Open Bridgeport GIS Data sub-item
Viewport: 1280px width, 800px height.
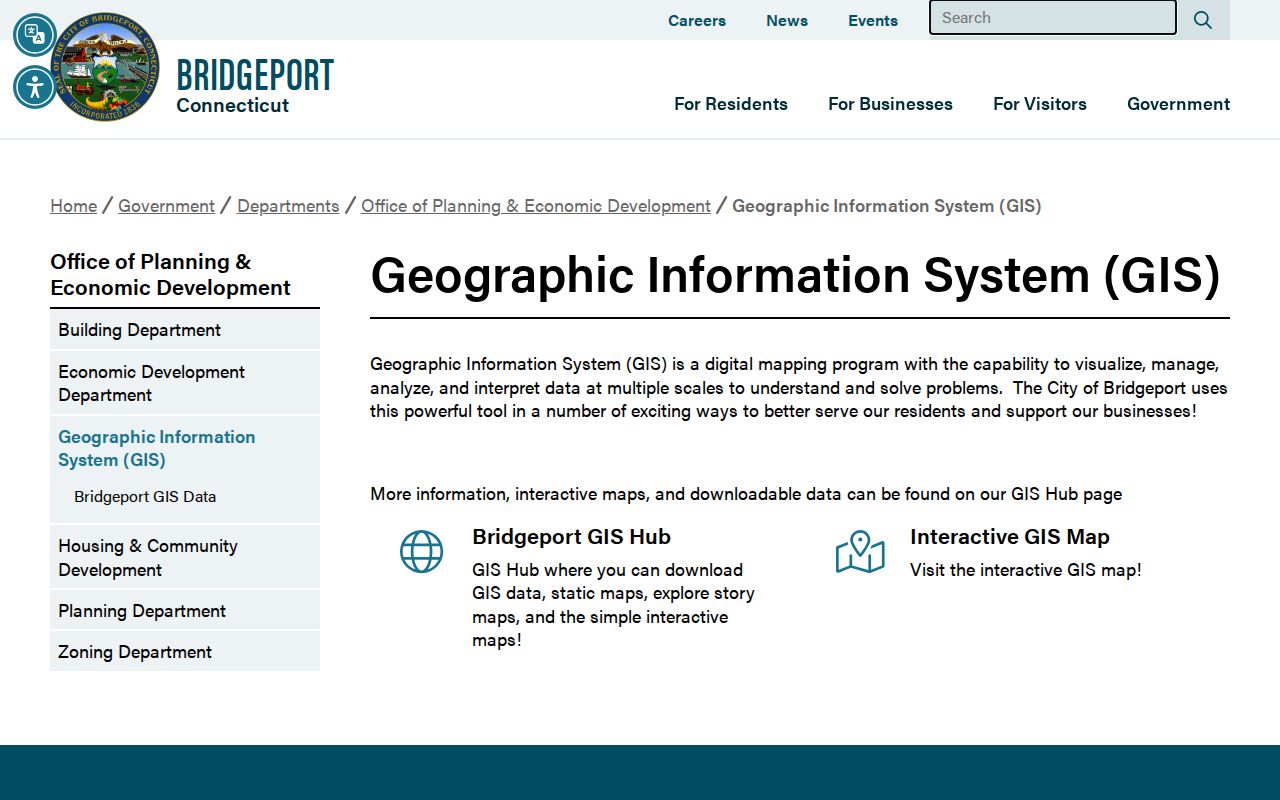click(x=145, y=497)
